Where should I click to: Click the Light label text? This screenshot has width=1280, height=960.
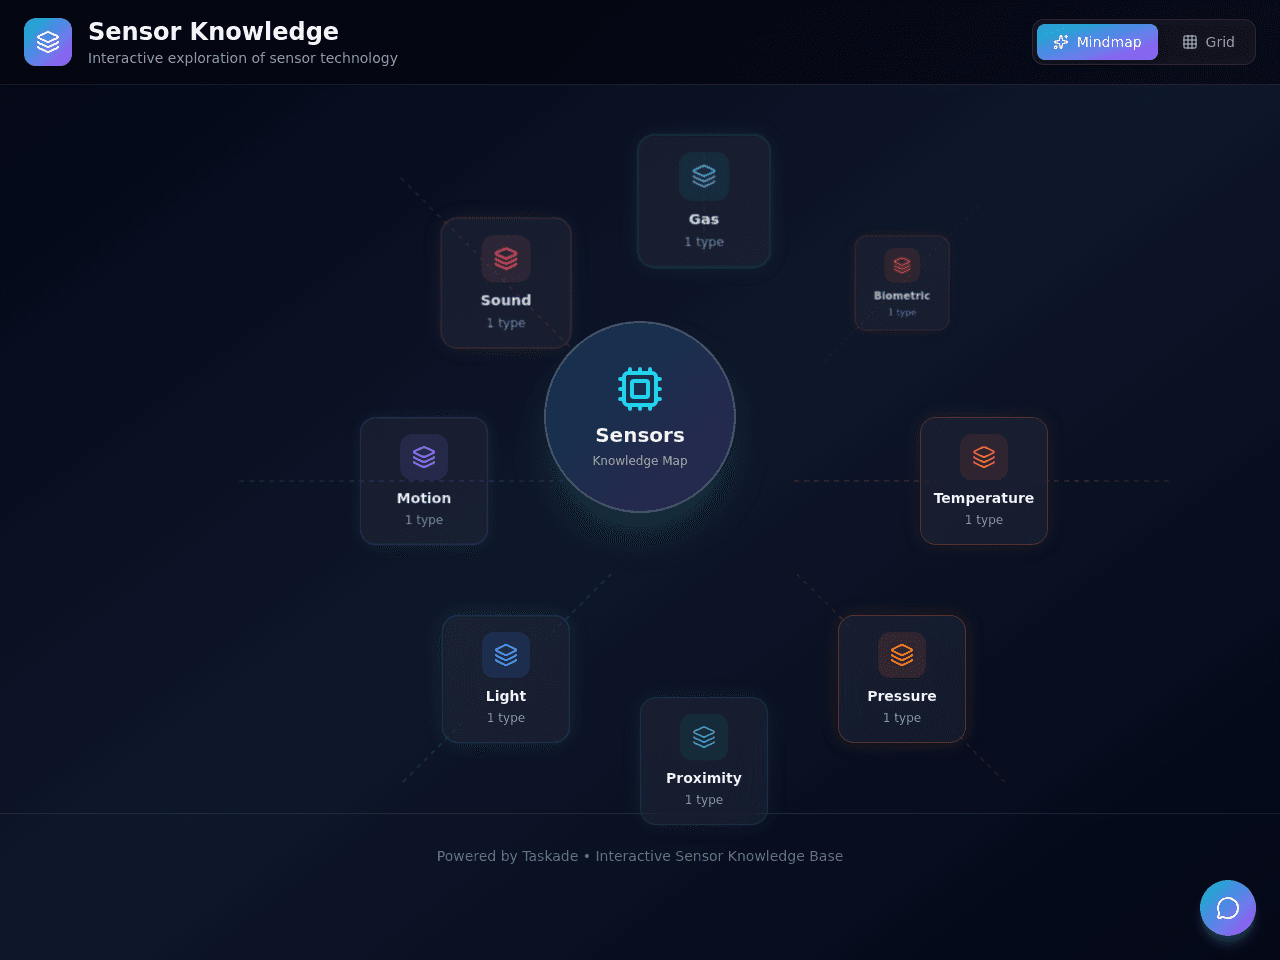click(506, 696)
